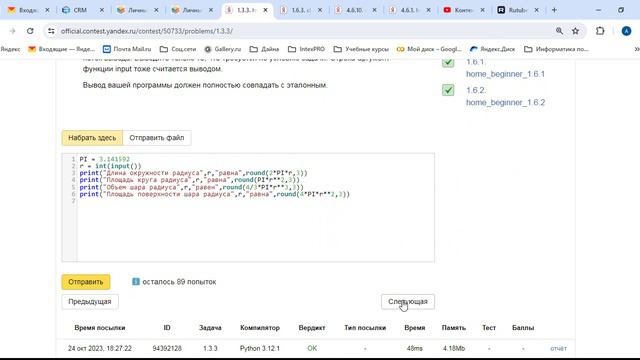Open the Яндекс bookmark
Viewport: 640px width, 360px height.
(x=10, y=49)
